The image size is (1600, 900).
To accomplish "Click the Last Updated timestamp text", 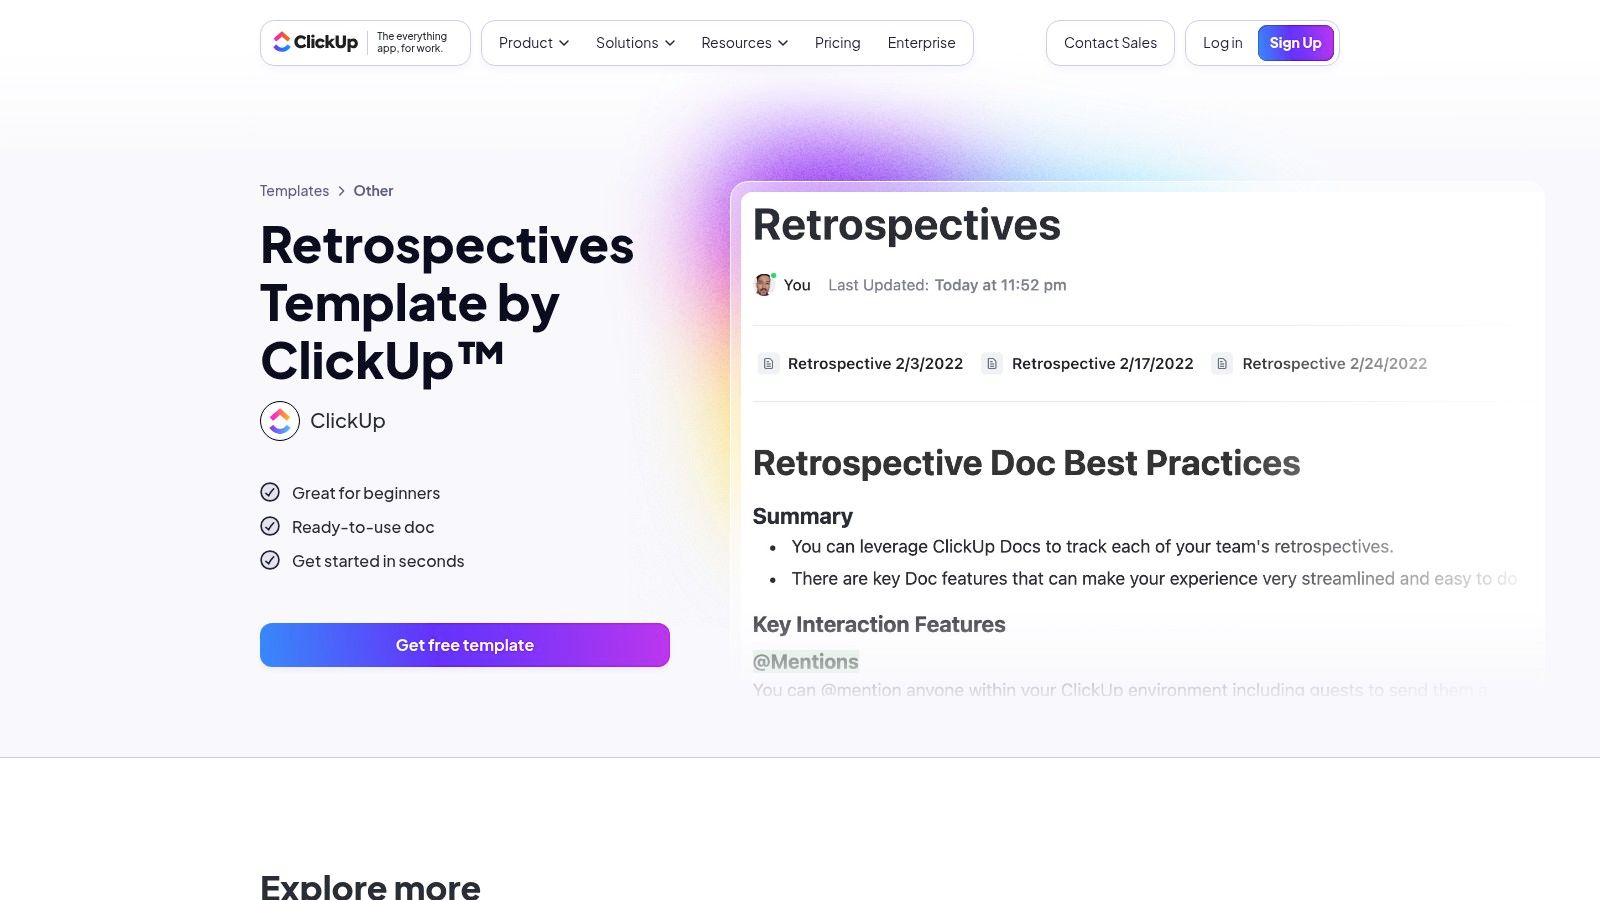I will (x=947, y=285).
